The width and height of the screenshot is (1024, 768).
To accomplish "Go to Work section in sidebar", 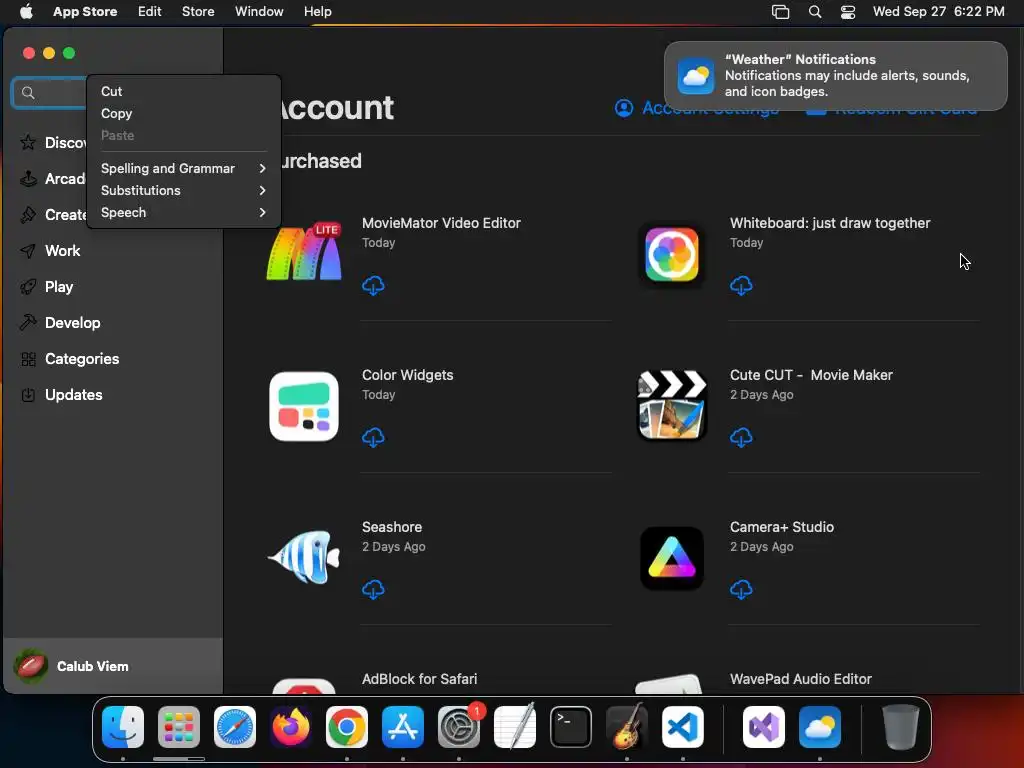I will coord(62,251).
